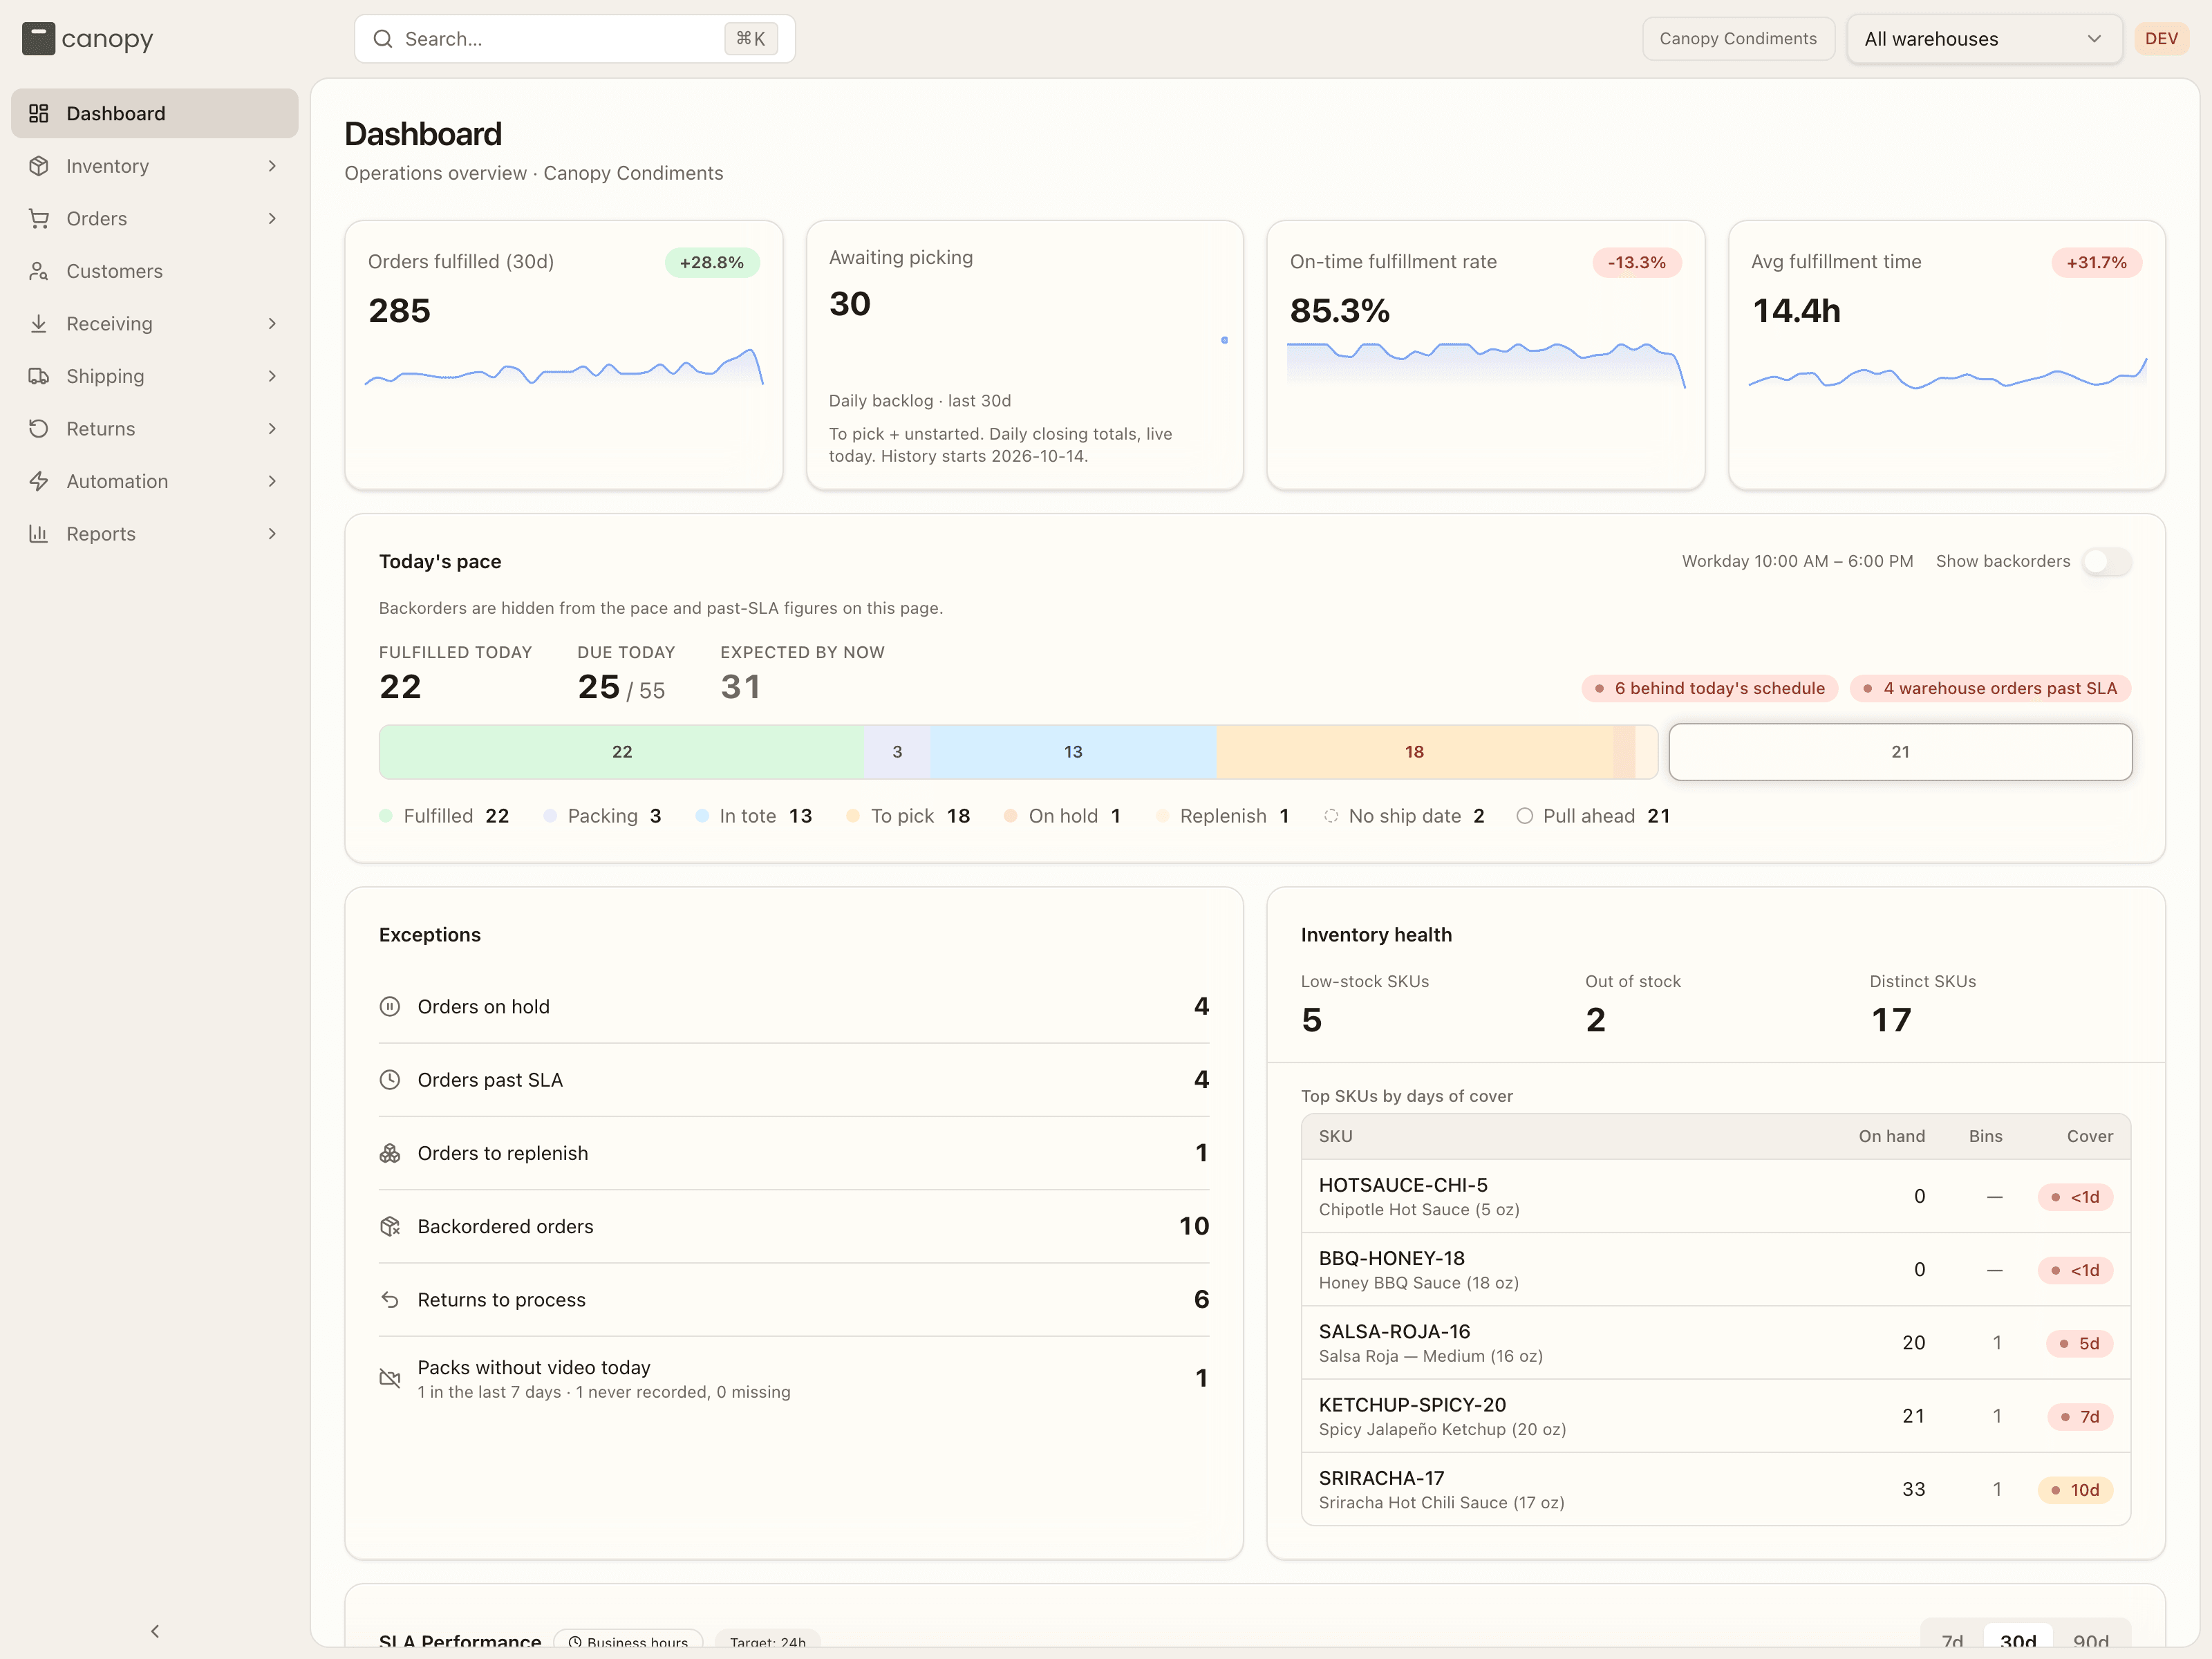Click the green Fulfilled 22 bar segment
The height and width of the screenshot is (1659, 2212).
[x=621, y=752]
